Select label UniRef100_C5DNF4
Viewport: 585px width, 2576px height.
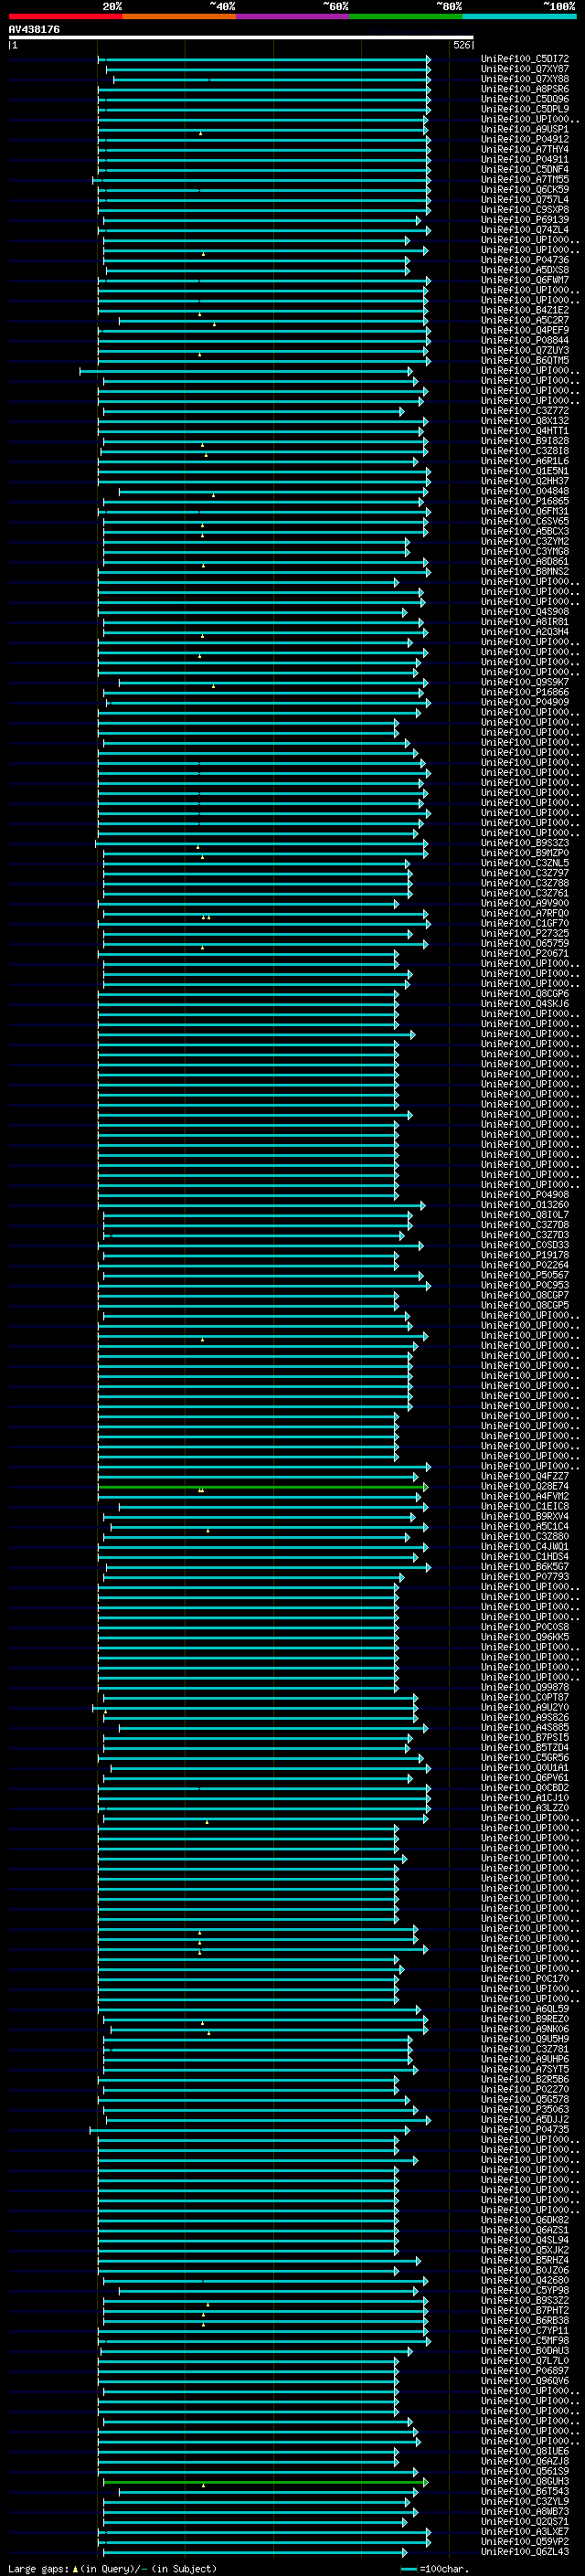525,170
